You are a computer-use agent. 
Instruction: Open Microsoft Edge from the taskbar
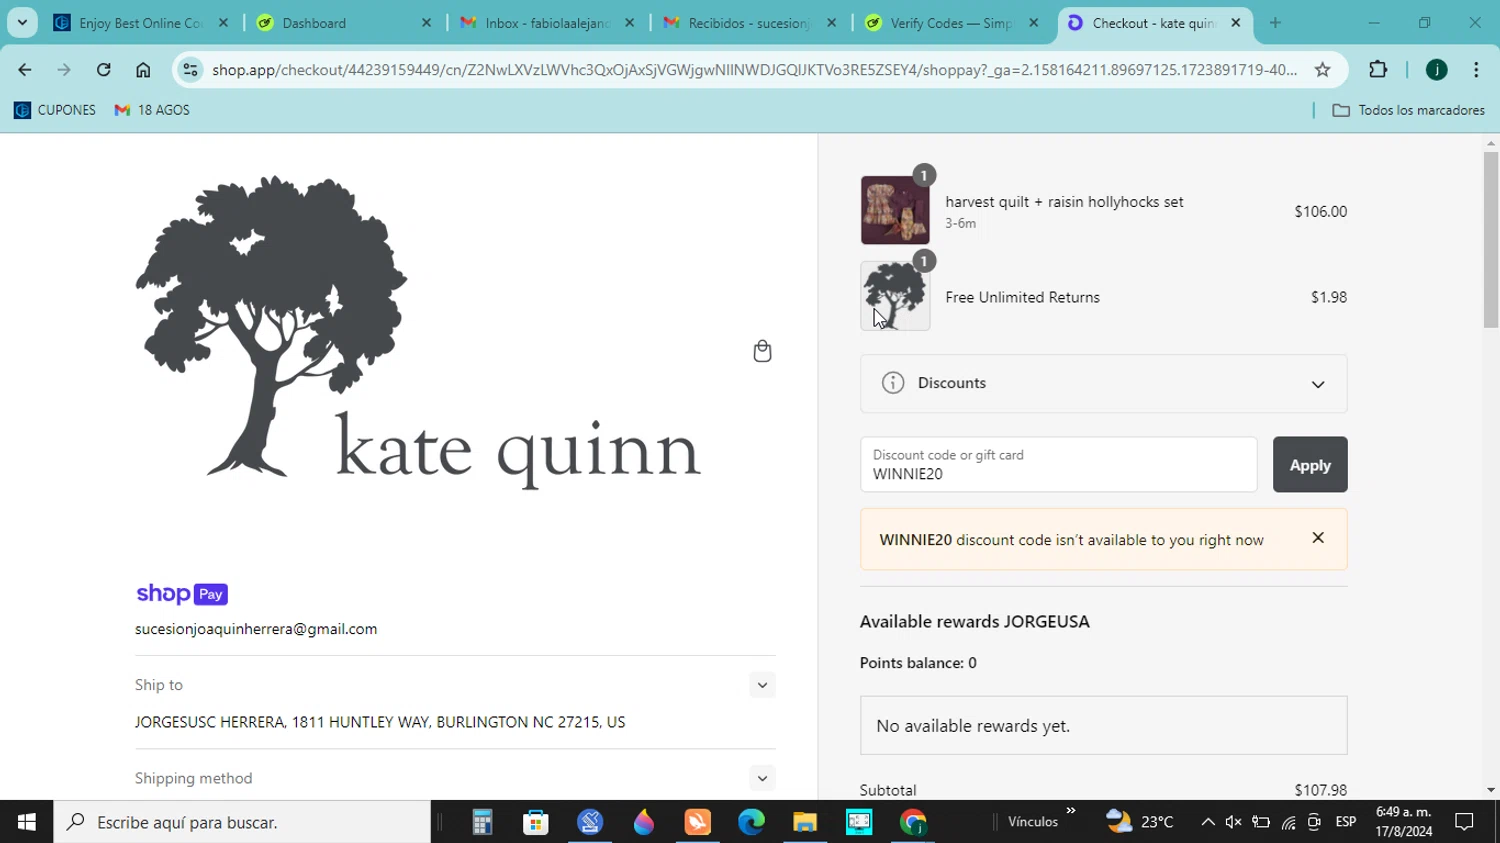[x=751, y=822]
